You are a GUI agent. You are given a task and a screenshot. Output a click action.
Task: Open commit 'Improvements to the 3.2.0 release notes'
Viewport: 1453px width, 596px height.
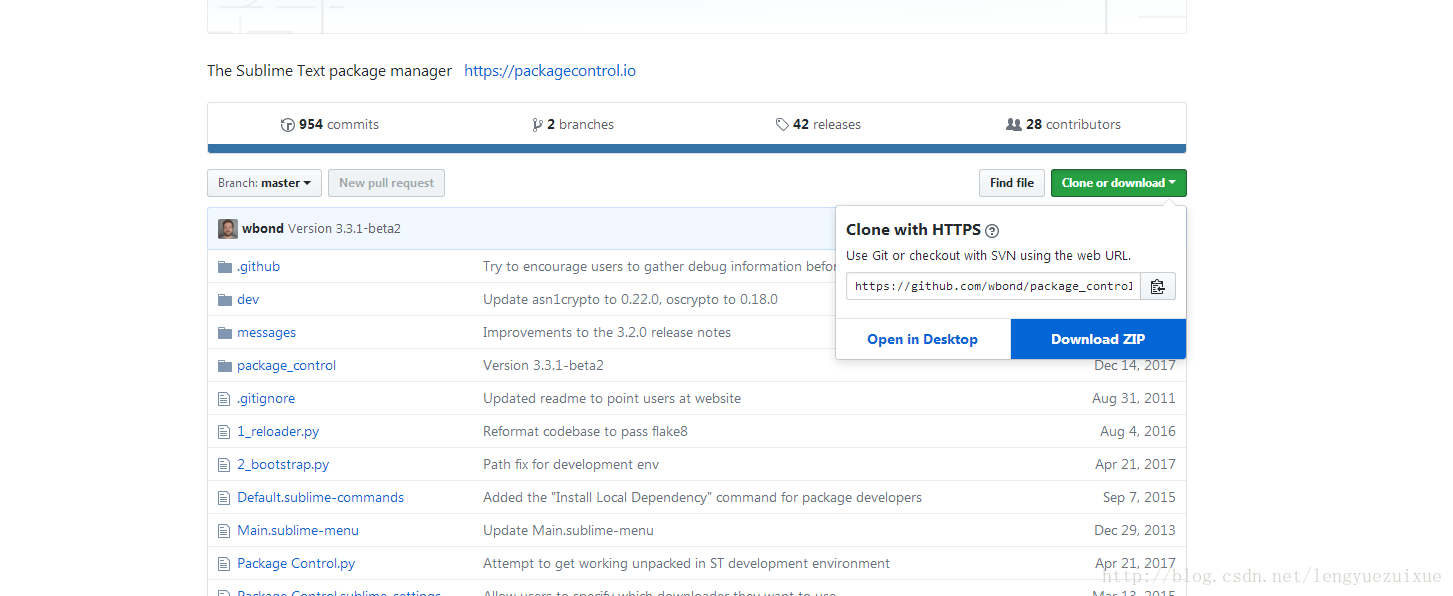click(607, 333)
